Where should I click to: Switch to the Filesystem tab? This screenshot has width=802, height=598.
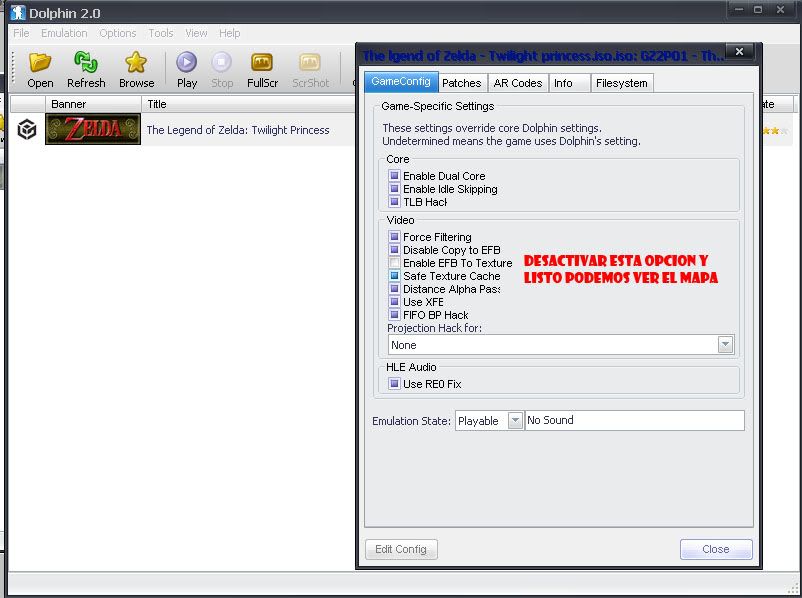pos(621,83)
